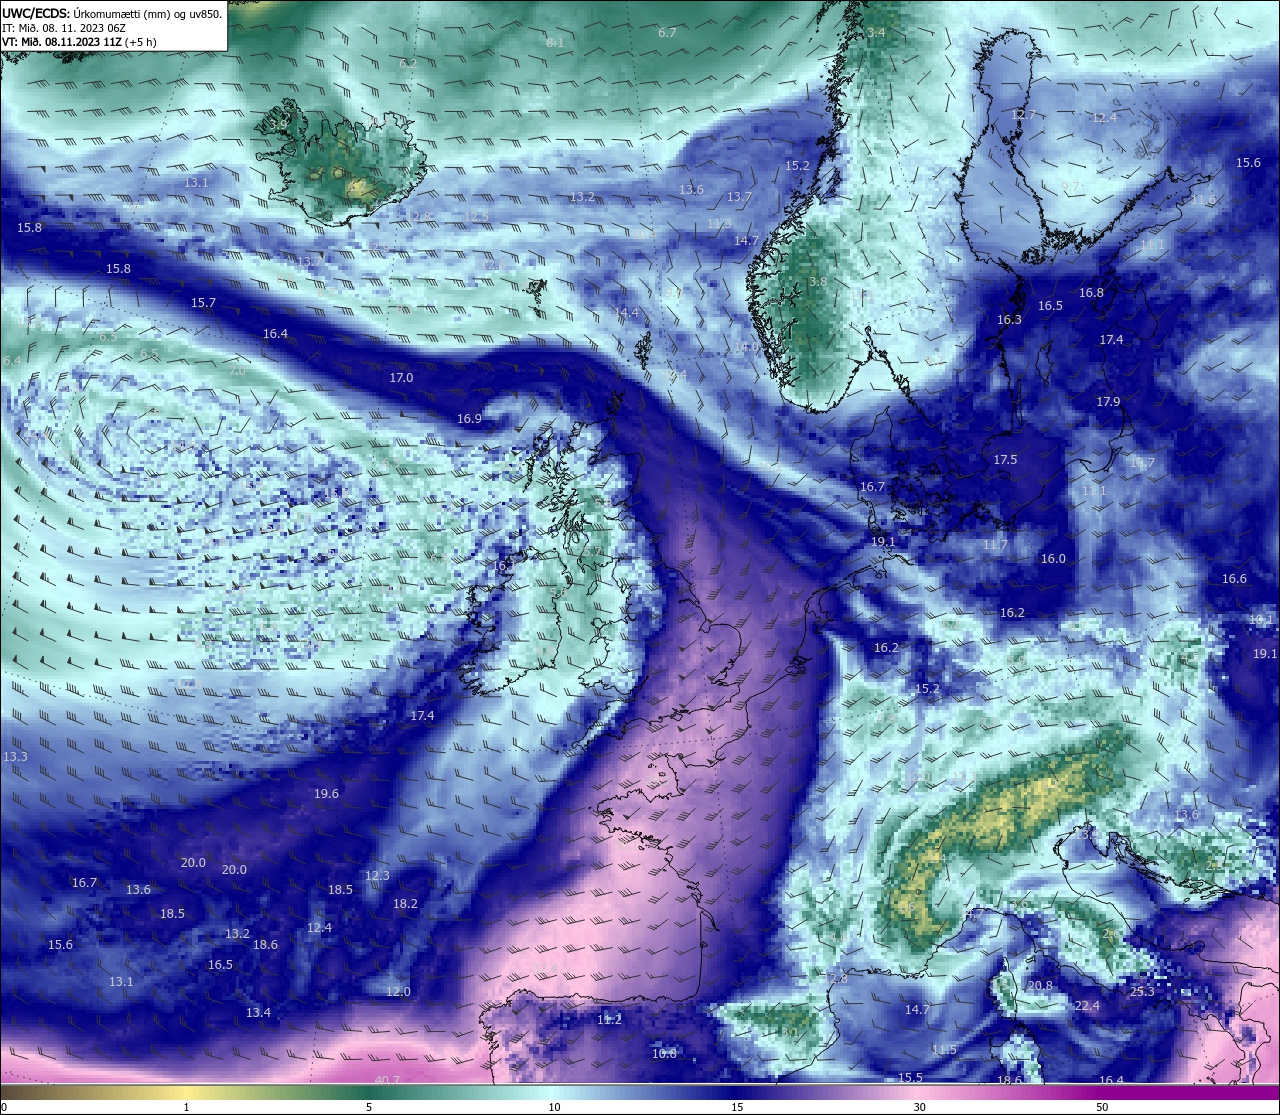Click the map value '16.3'
This screenshot has width=1280, height=1115.
(1009, 320)
